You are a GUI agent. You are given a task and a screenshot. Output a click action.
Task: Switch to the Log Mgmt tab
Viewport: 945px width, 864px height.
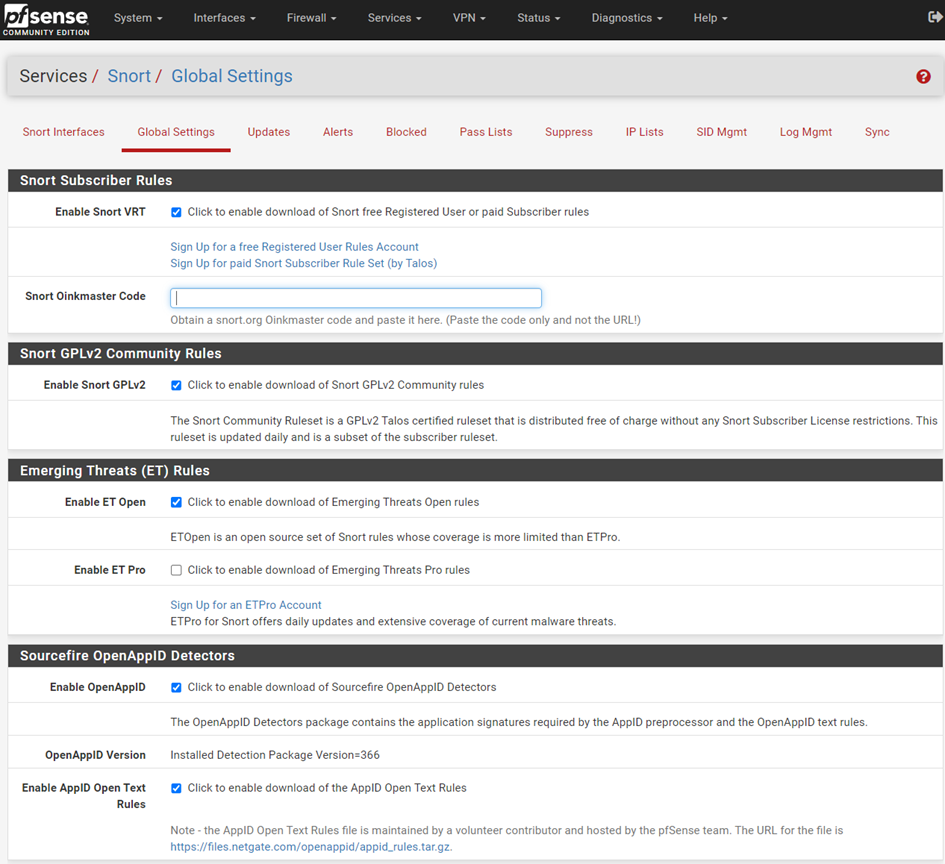click(x=805, y=132)
